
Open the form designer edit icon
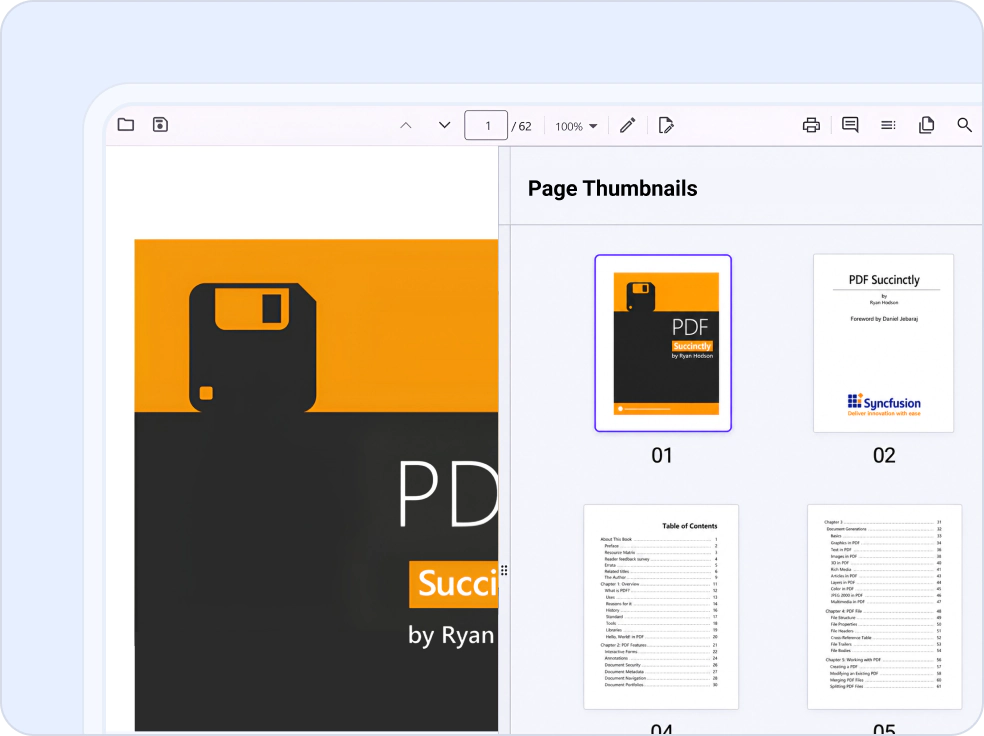(x=666, y=125)
